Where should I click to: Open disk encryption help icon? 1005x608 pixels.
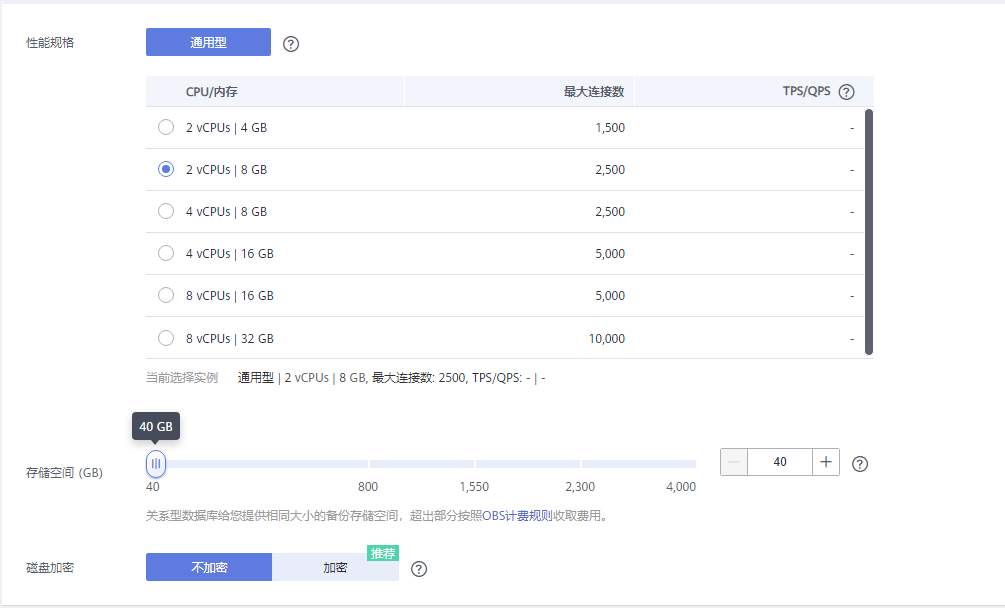(419, 569)
